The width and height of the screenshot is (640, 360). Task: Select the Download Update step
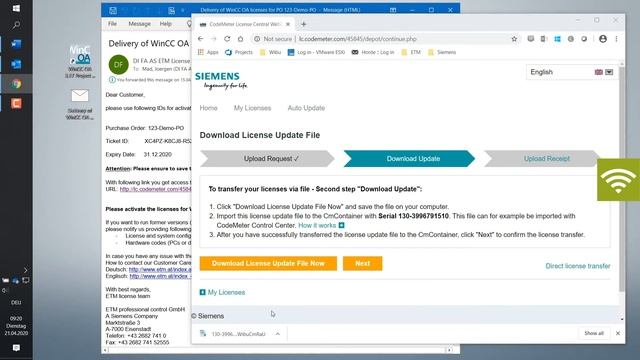tap(409, 159)
